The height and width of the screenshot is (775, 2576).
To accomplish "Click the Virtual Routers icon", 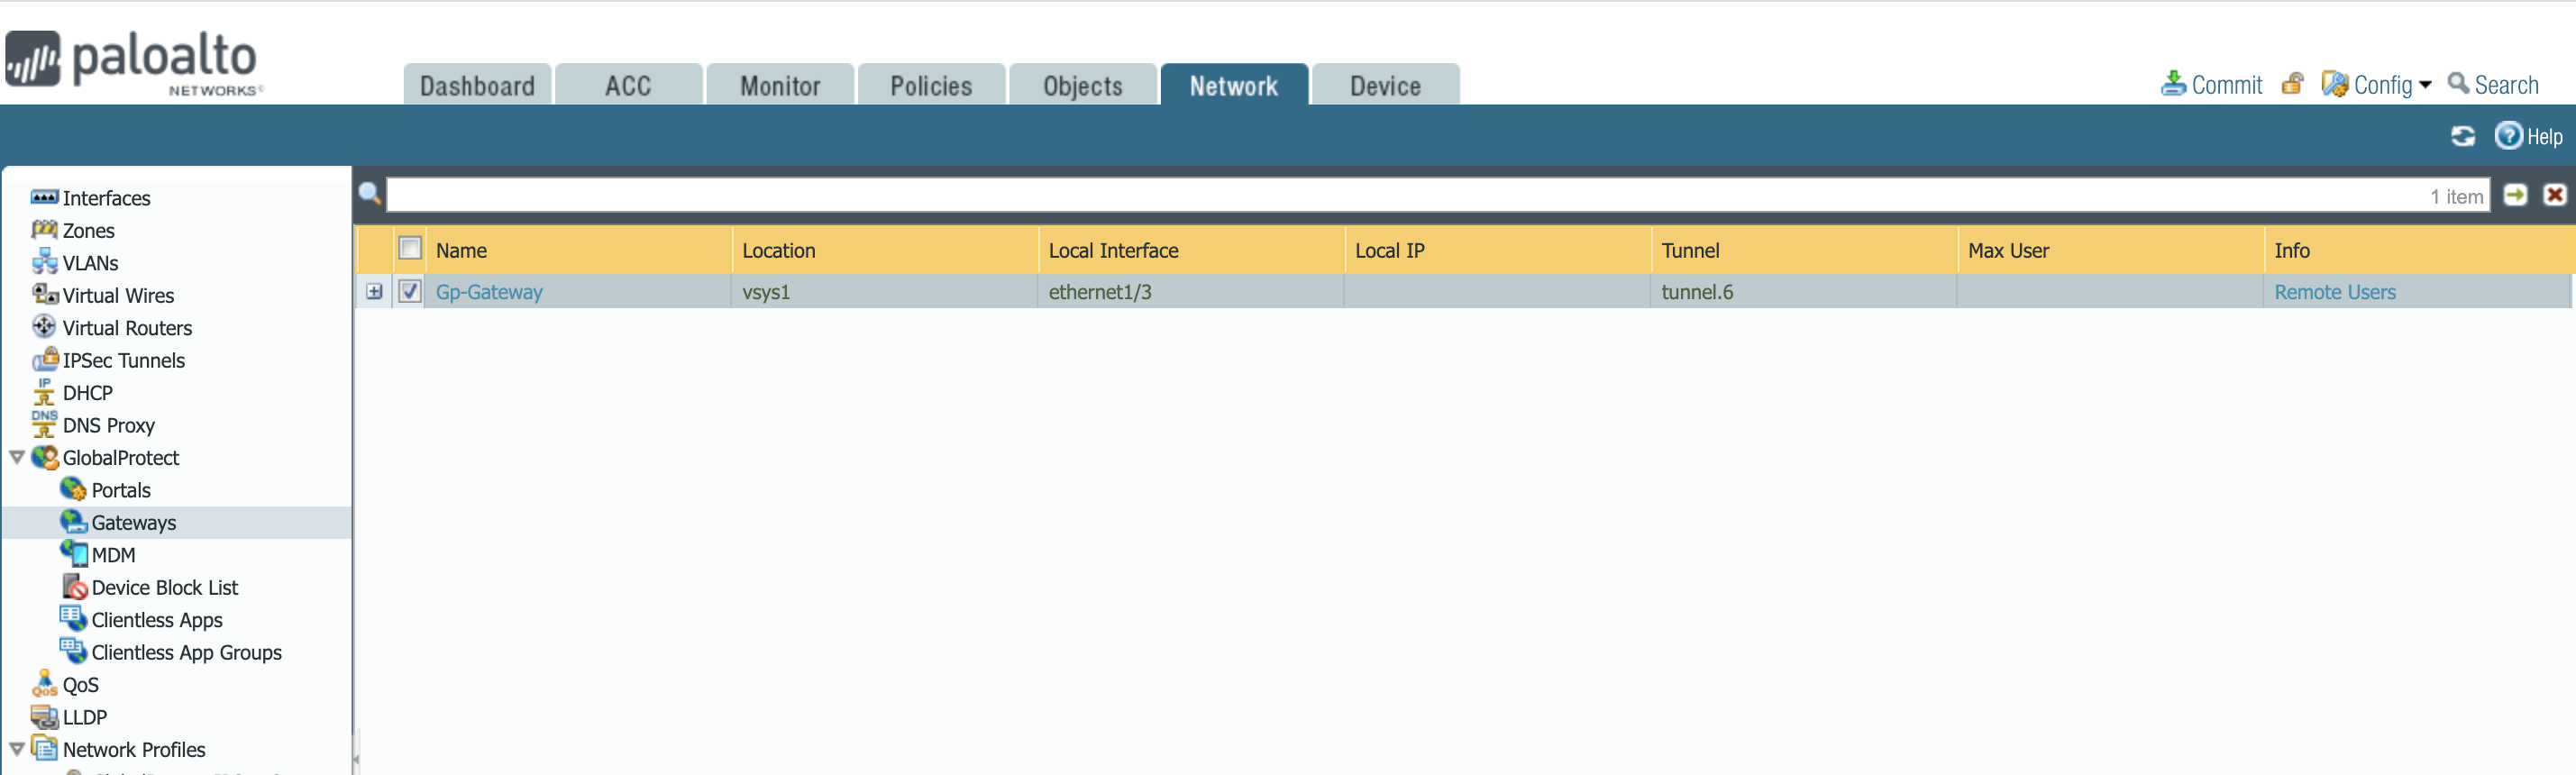I will pyautogui.click(x=44, y=327).
